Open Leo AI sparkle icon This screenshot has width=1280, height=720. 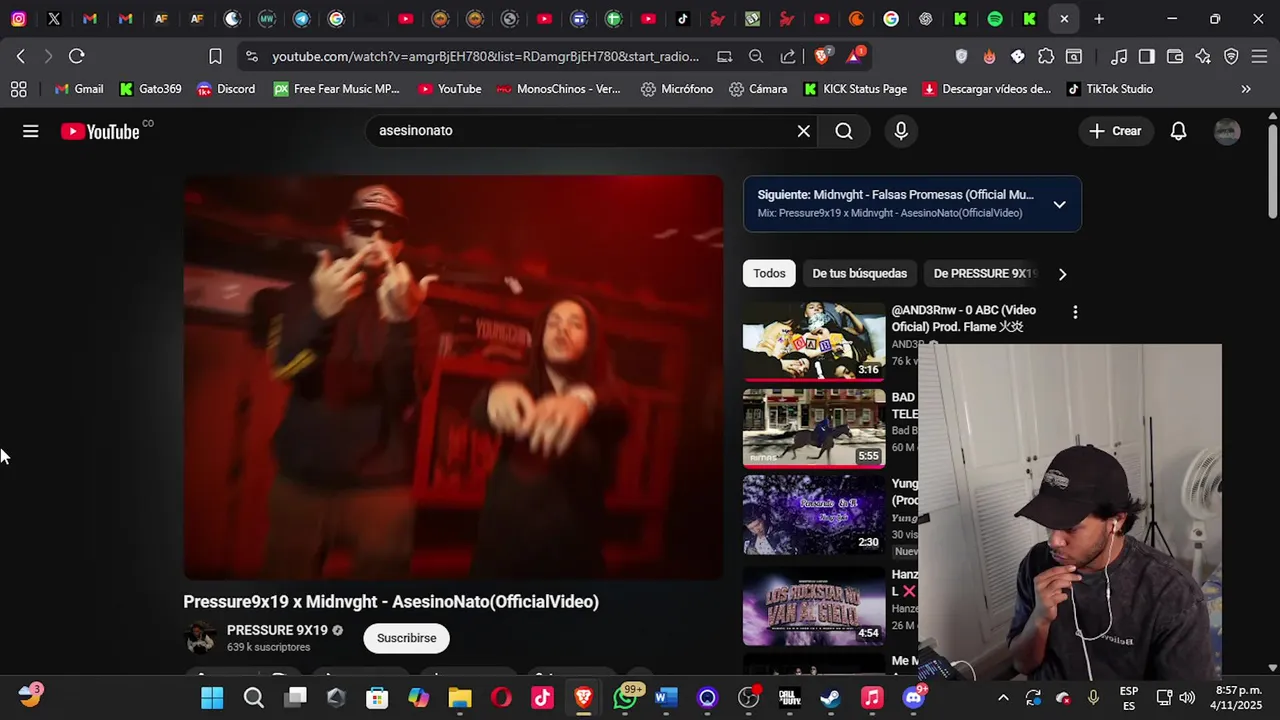[x=1203, y=57]
